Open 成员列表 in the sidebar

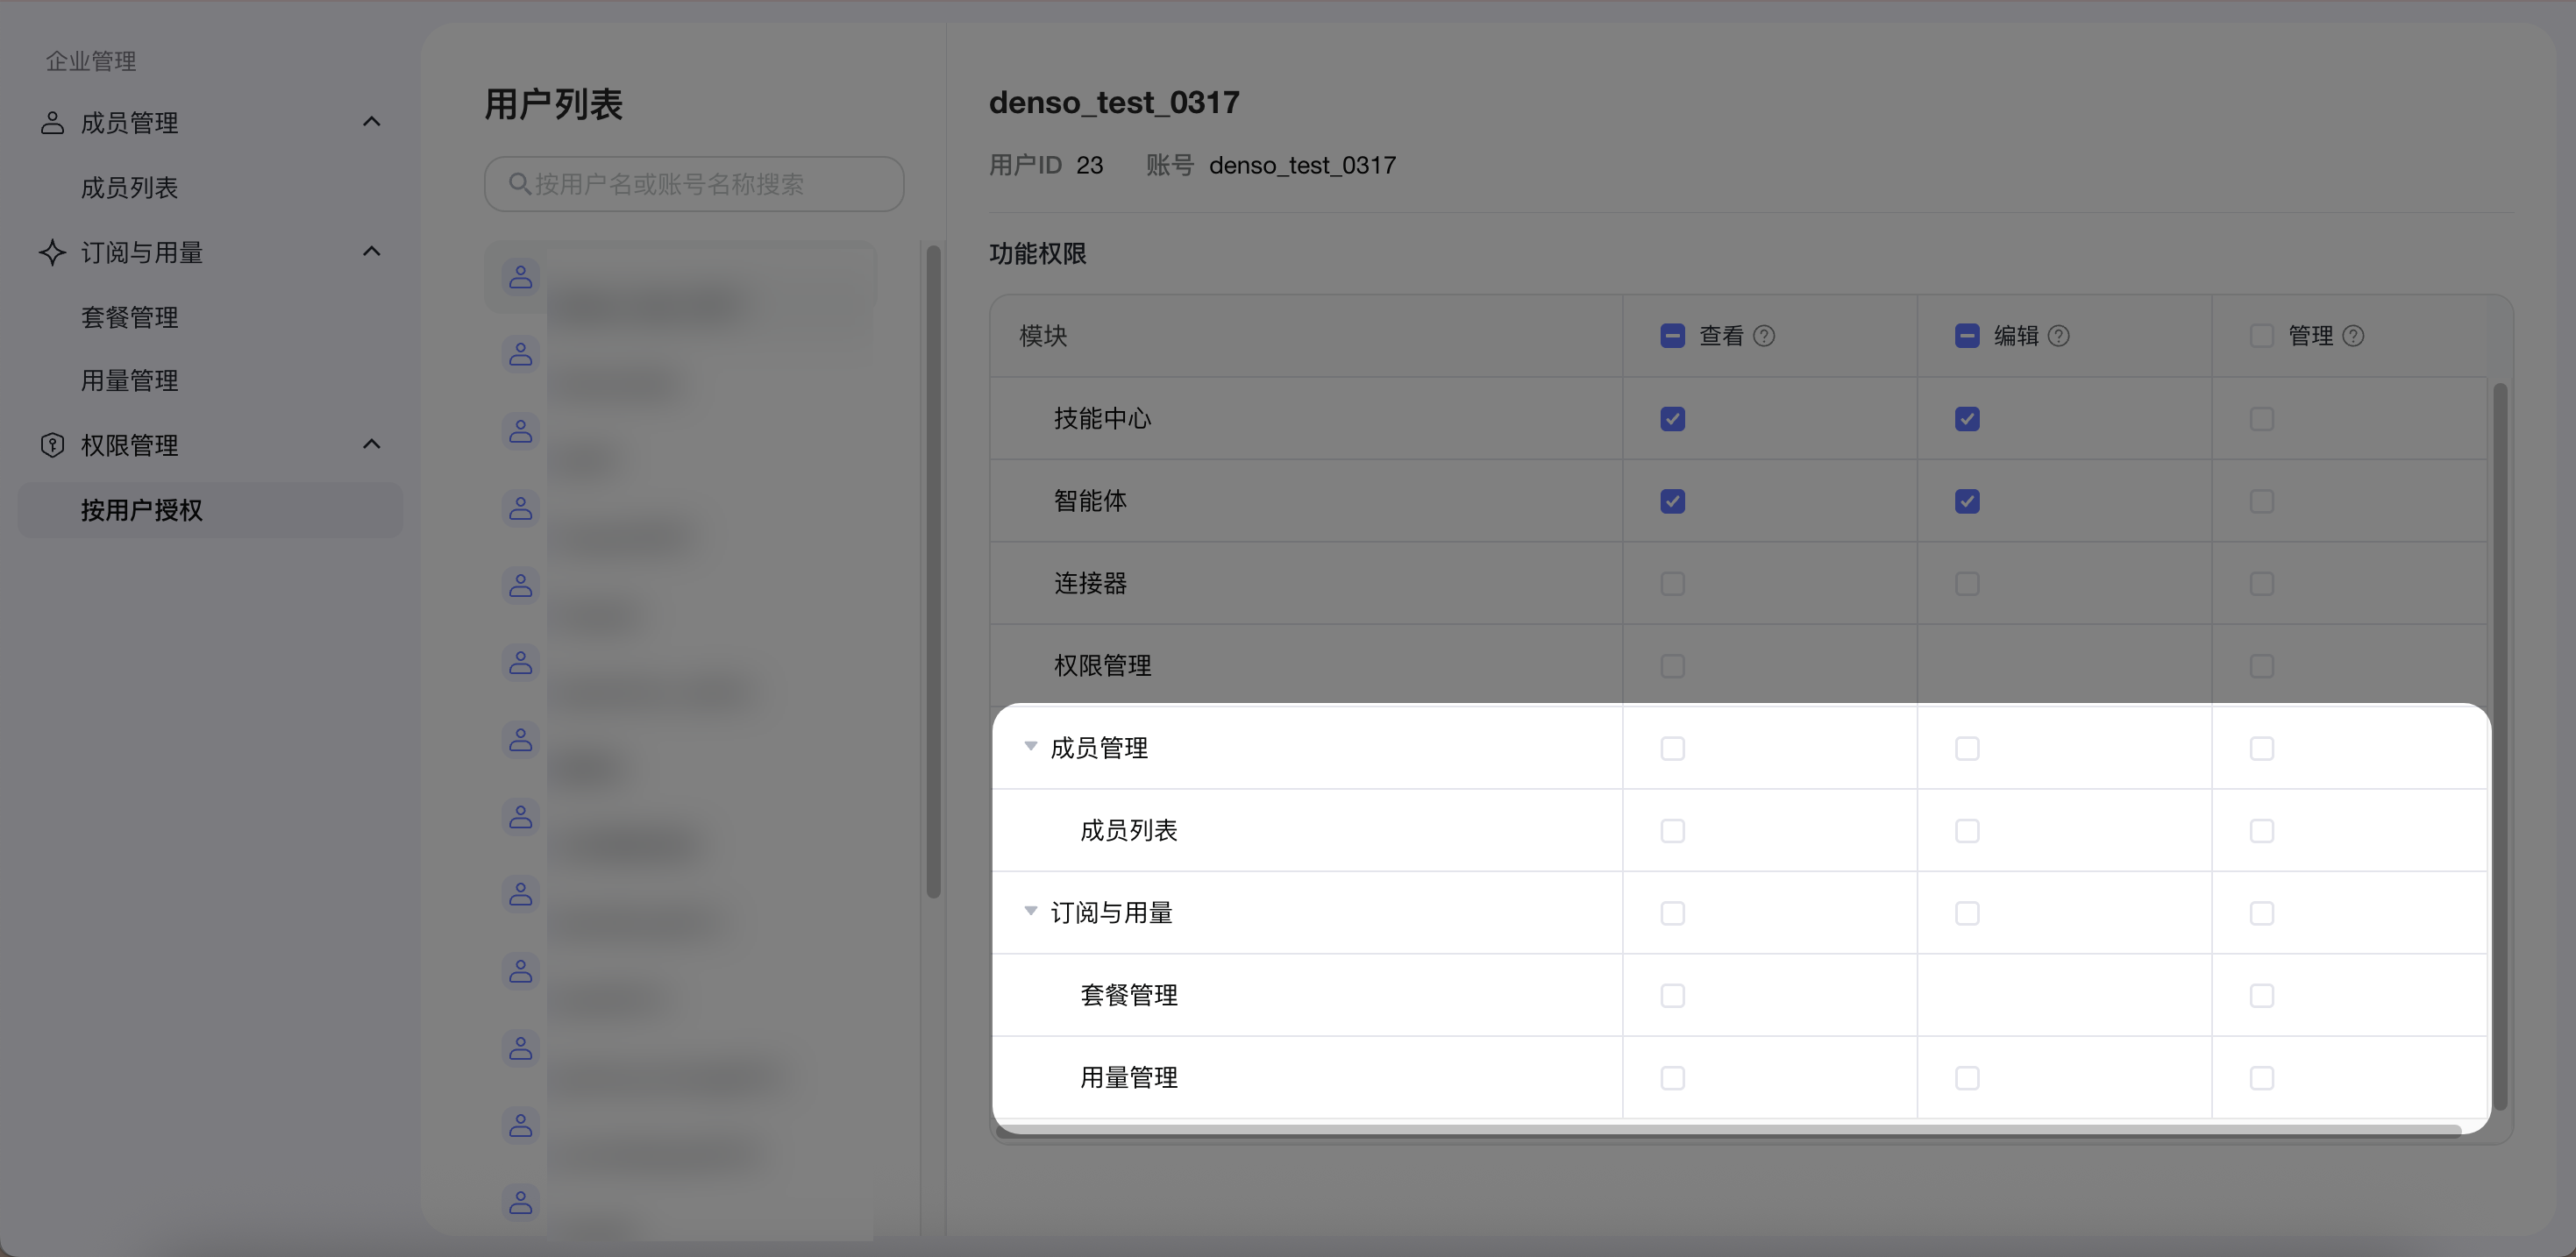pyautogui.click(x=129, y=188)
